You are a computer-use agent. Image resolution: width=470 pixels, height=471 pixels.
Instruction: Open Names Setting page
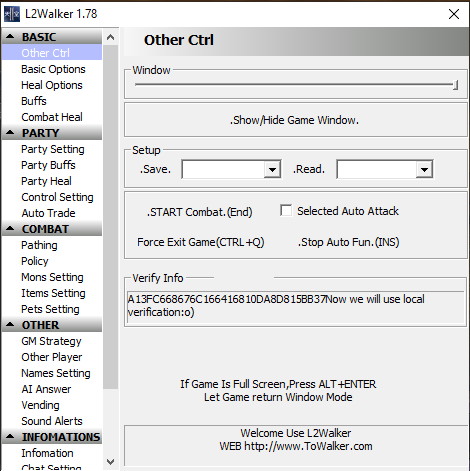point(56,373)
